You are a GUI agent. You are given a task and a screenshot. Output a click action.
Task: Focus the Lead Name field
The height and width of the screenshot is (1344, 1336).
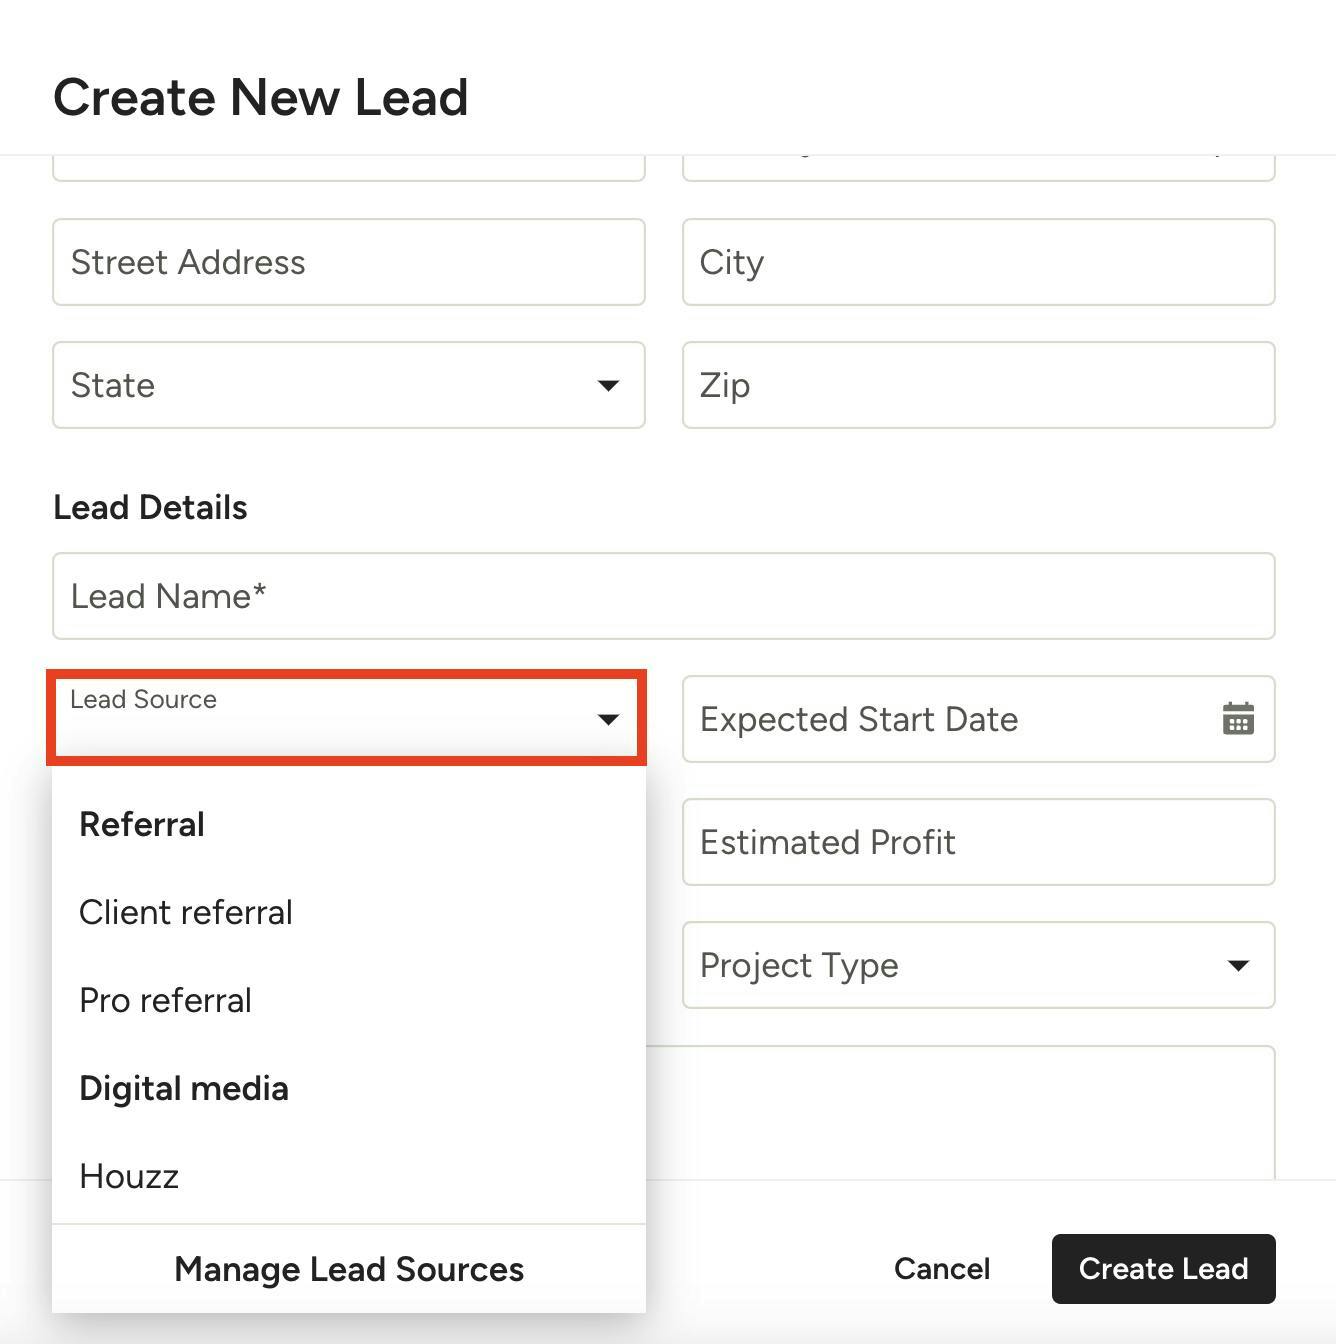(x=663, y=596)
